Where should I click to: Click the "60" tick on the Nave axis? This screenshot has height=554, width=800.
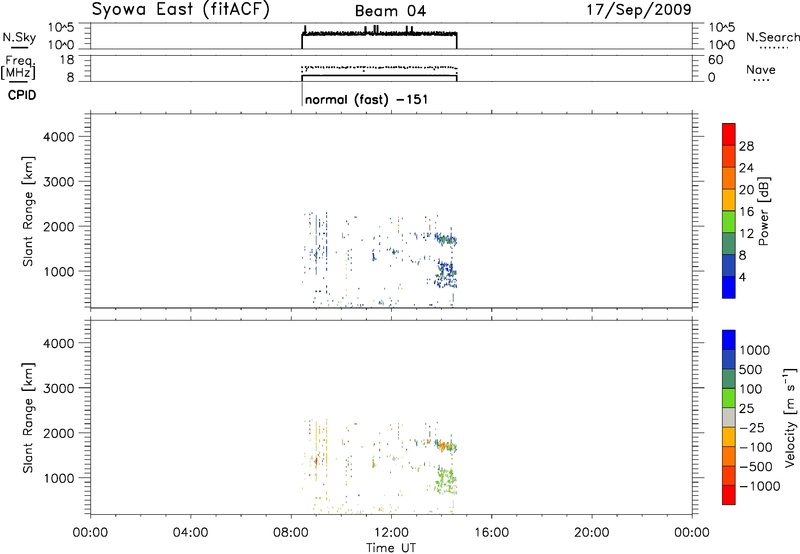pos(715,60)
